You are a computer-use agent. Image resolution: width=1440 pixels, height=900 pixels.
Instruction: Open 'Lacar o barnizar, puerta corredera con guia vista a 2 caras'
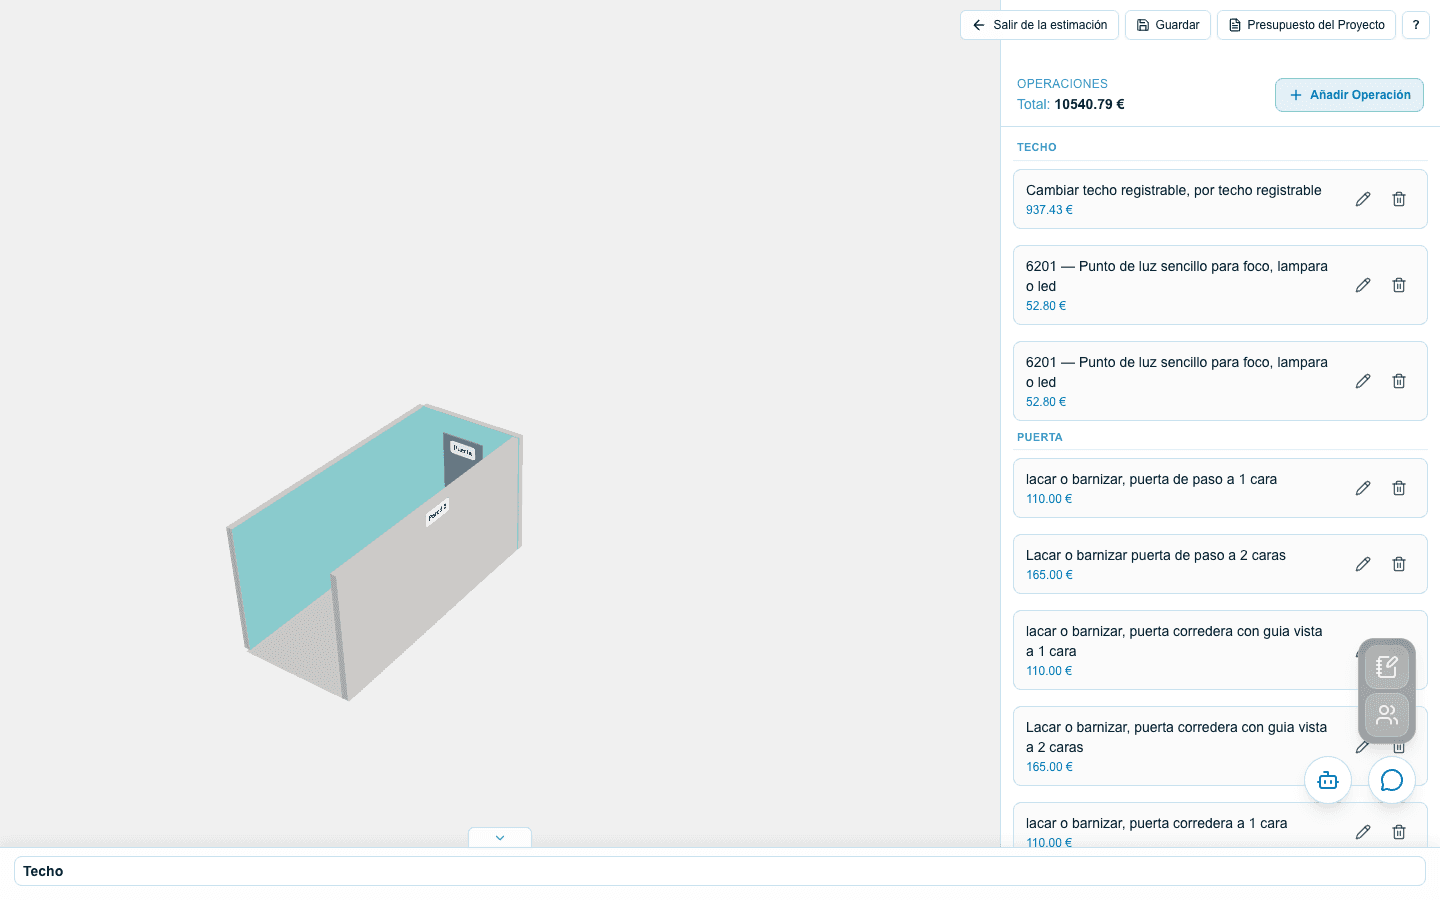pos(1220,746)
